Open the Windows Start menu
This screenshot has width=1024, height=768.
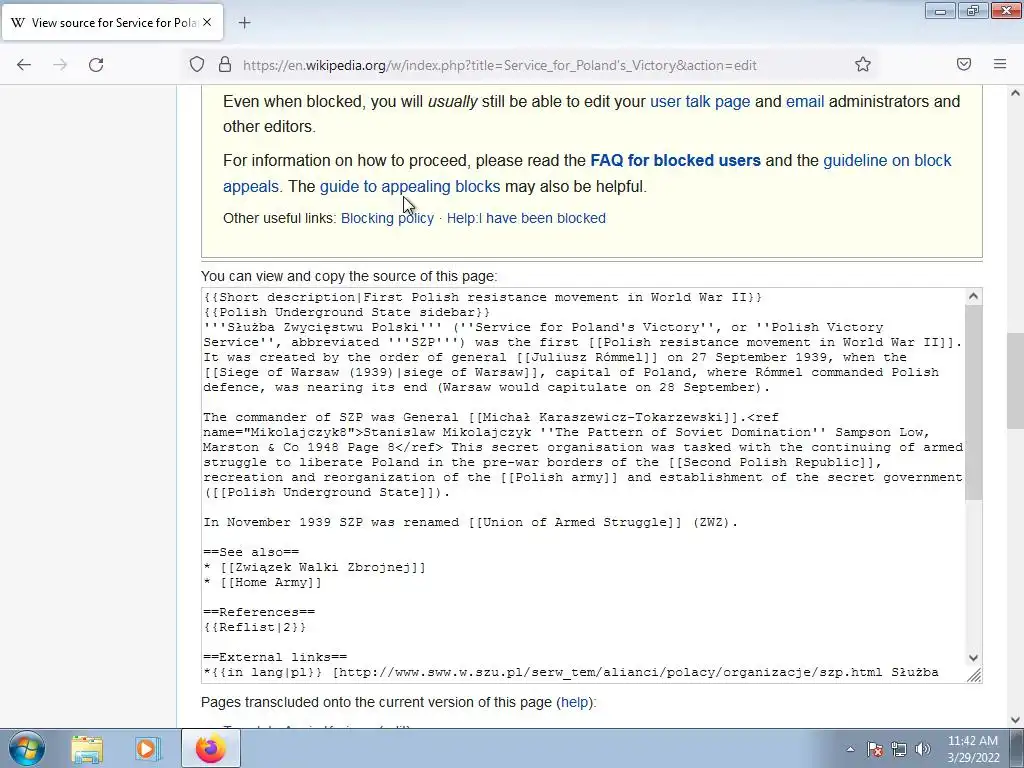[x=26, y=748]
